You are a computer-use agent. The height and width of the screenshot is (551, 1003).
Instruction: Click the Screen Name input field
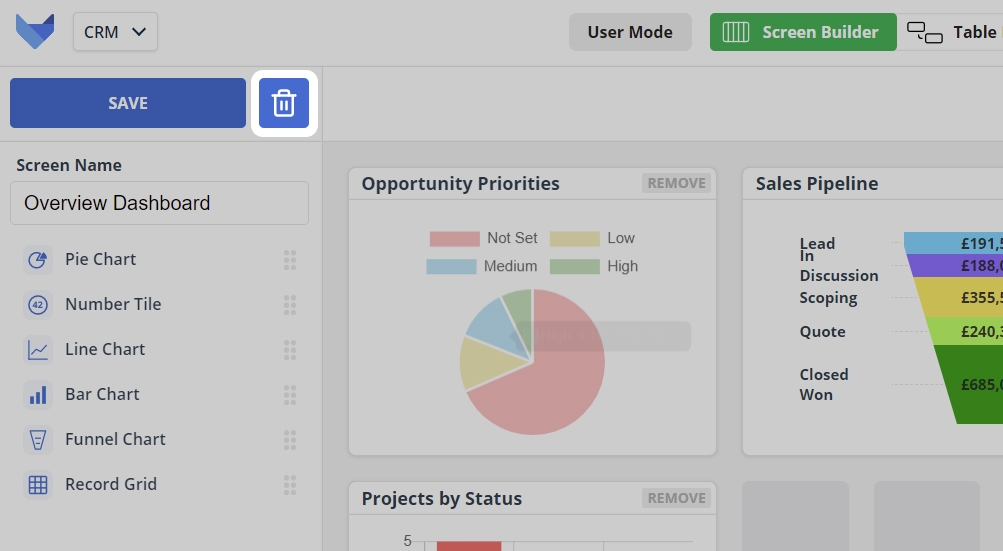click(x=159, y=203)
